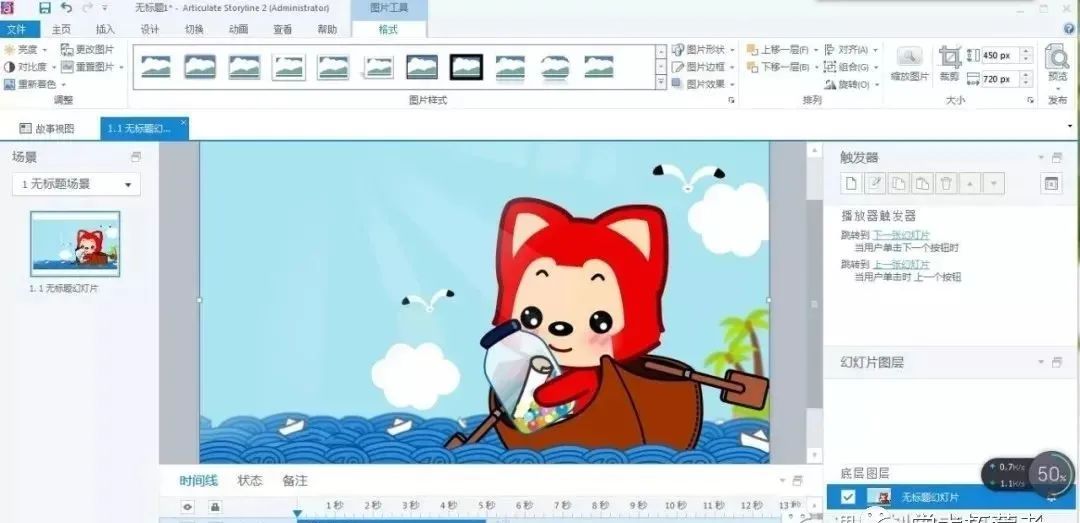Click the height field stepper arrows
The width and height of the screenshot is (1080, 523).
pyautogui.click(x=1026, y=55)
